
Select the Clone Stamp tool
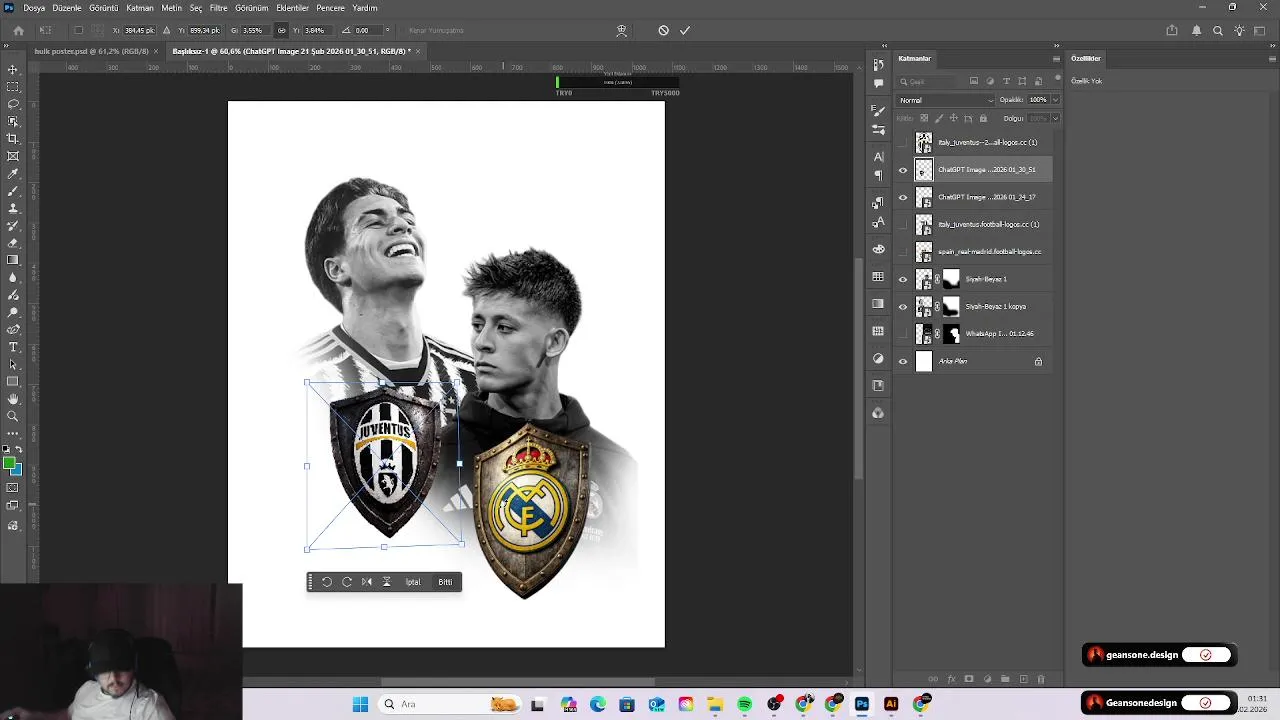tap(13, 208)
